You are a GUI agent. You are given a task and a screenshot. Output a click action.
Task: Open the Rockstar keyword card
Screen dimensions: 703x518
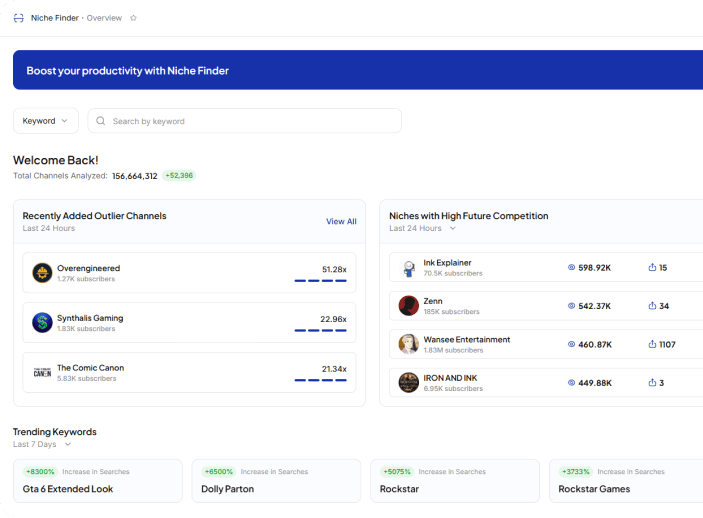coord(455,481)
